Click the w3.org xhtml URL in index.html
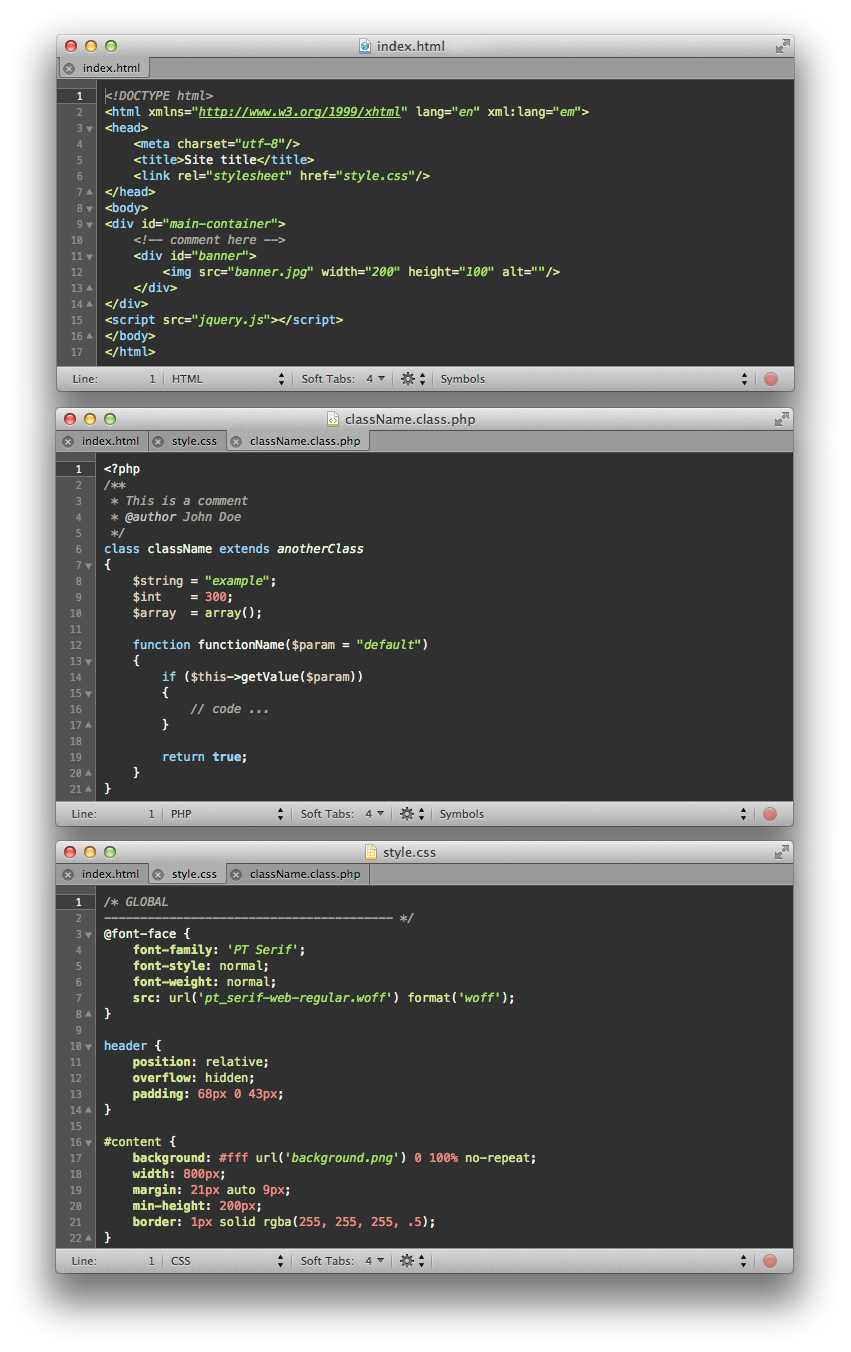Image resolution: width=851 pixels, height=1352 pixels. (x=301, y=112)
